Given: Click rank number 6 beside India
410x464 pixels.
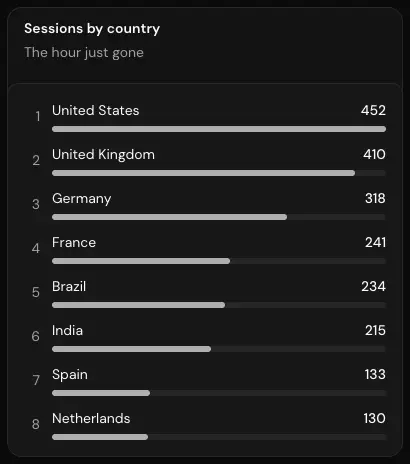Looking at the screenshot, I should click(36, 336).
